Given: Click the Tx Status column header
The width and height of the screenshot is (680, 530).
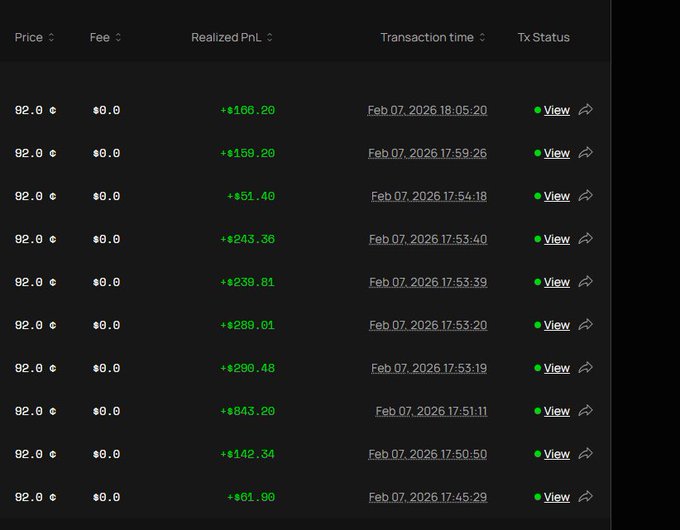Looking at the screenshot, I should (543, 38).
